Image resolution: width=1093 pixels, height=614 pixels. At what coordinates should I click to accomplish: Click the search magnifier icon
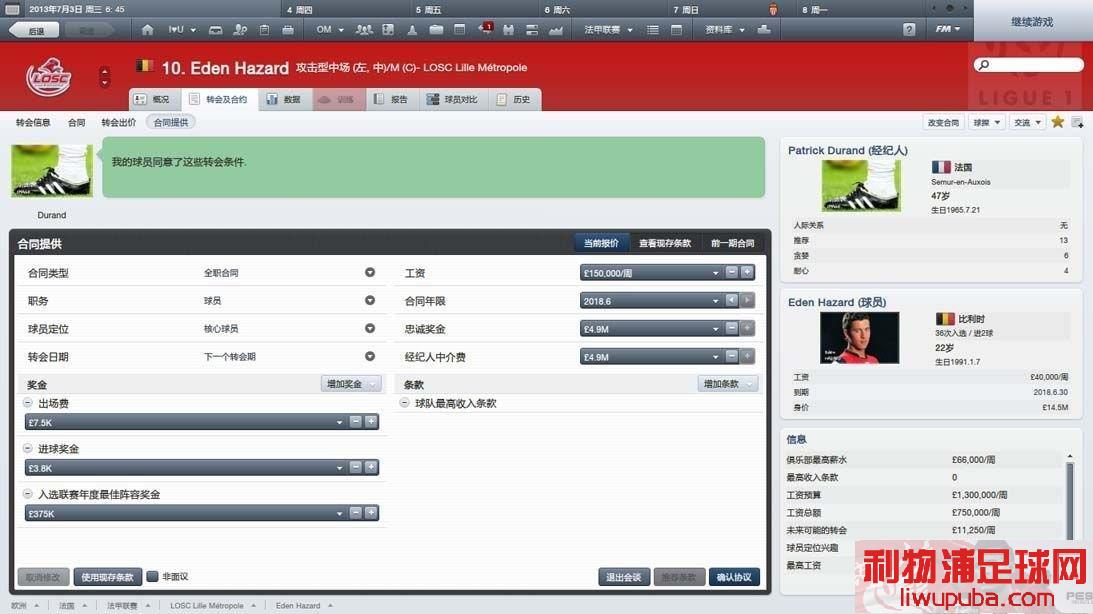[x=984, y=65]
